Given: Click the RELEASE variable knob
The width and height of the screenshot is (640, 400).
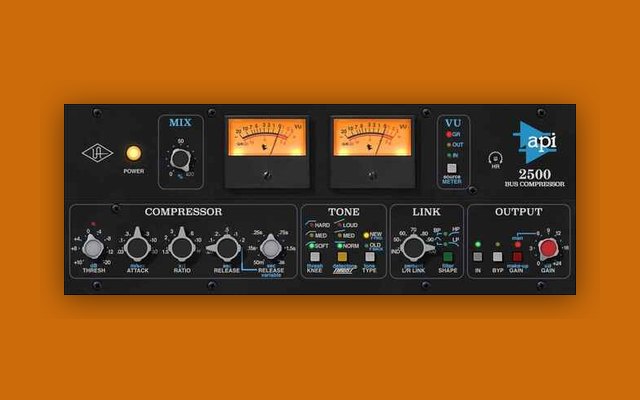Looking at the screenshot, I should pos(271,247).
